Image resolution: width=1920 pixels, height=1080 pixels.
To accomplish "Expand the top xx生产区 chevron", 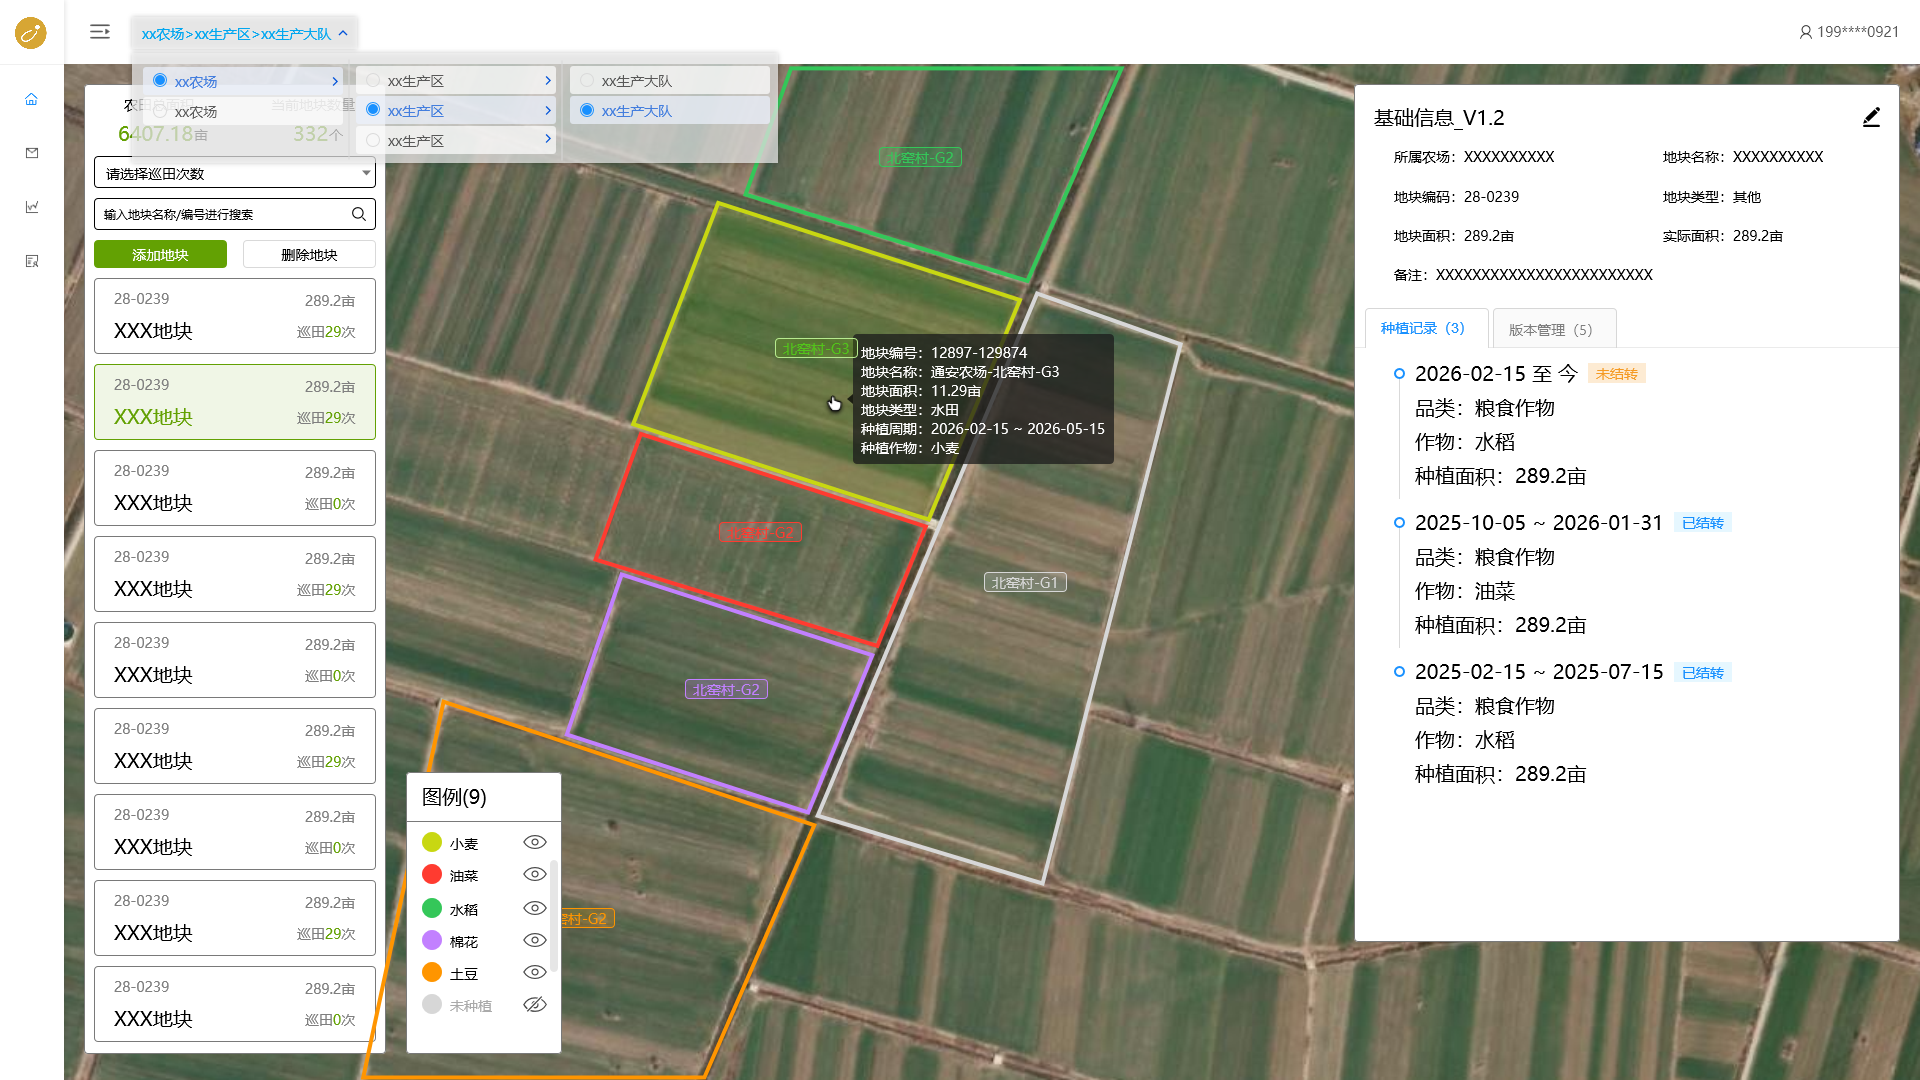I will point(548,80).
